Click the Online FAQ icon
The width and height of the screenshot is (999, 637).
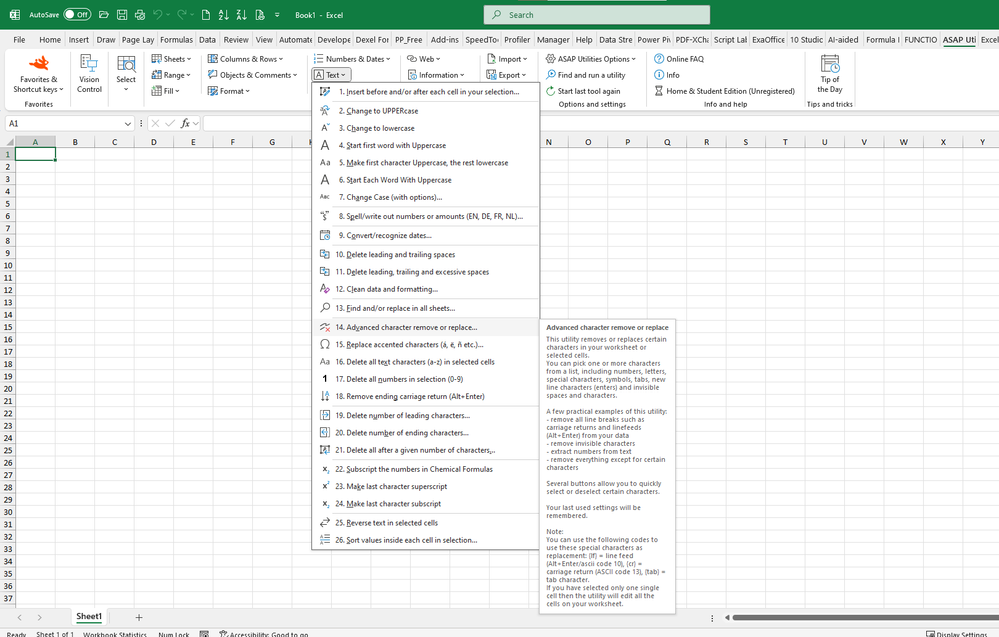[x=659, y=59]
